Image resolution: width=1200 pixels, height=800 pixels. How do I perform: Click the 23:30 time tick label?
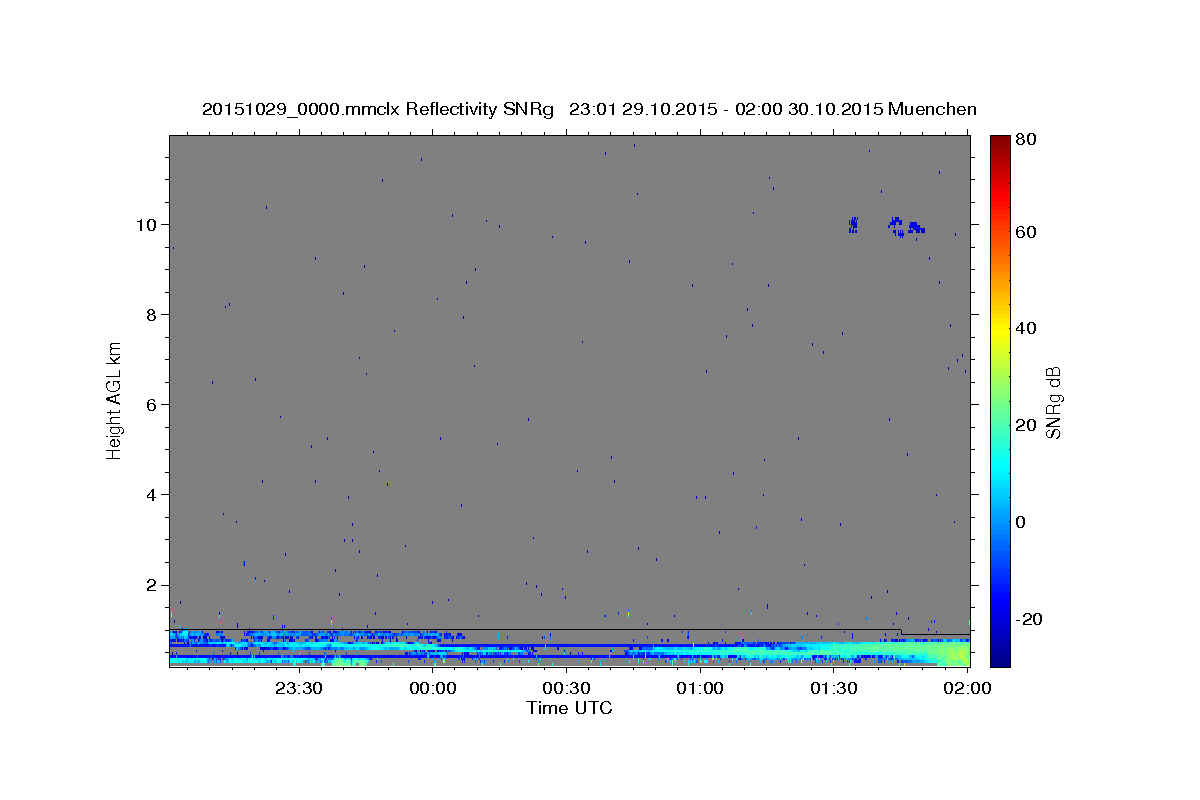299,688
